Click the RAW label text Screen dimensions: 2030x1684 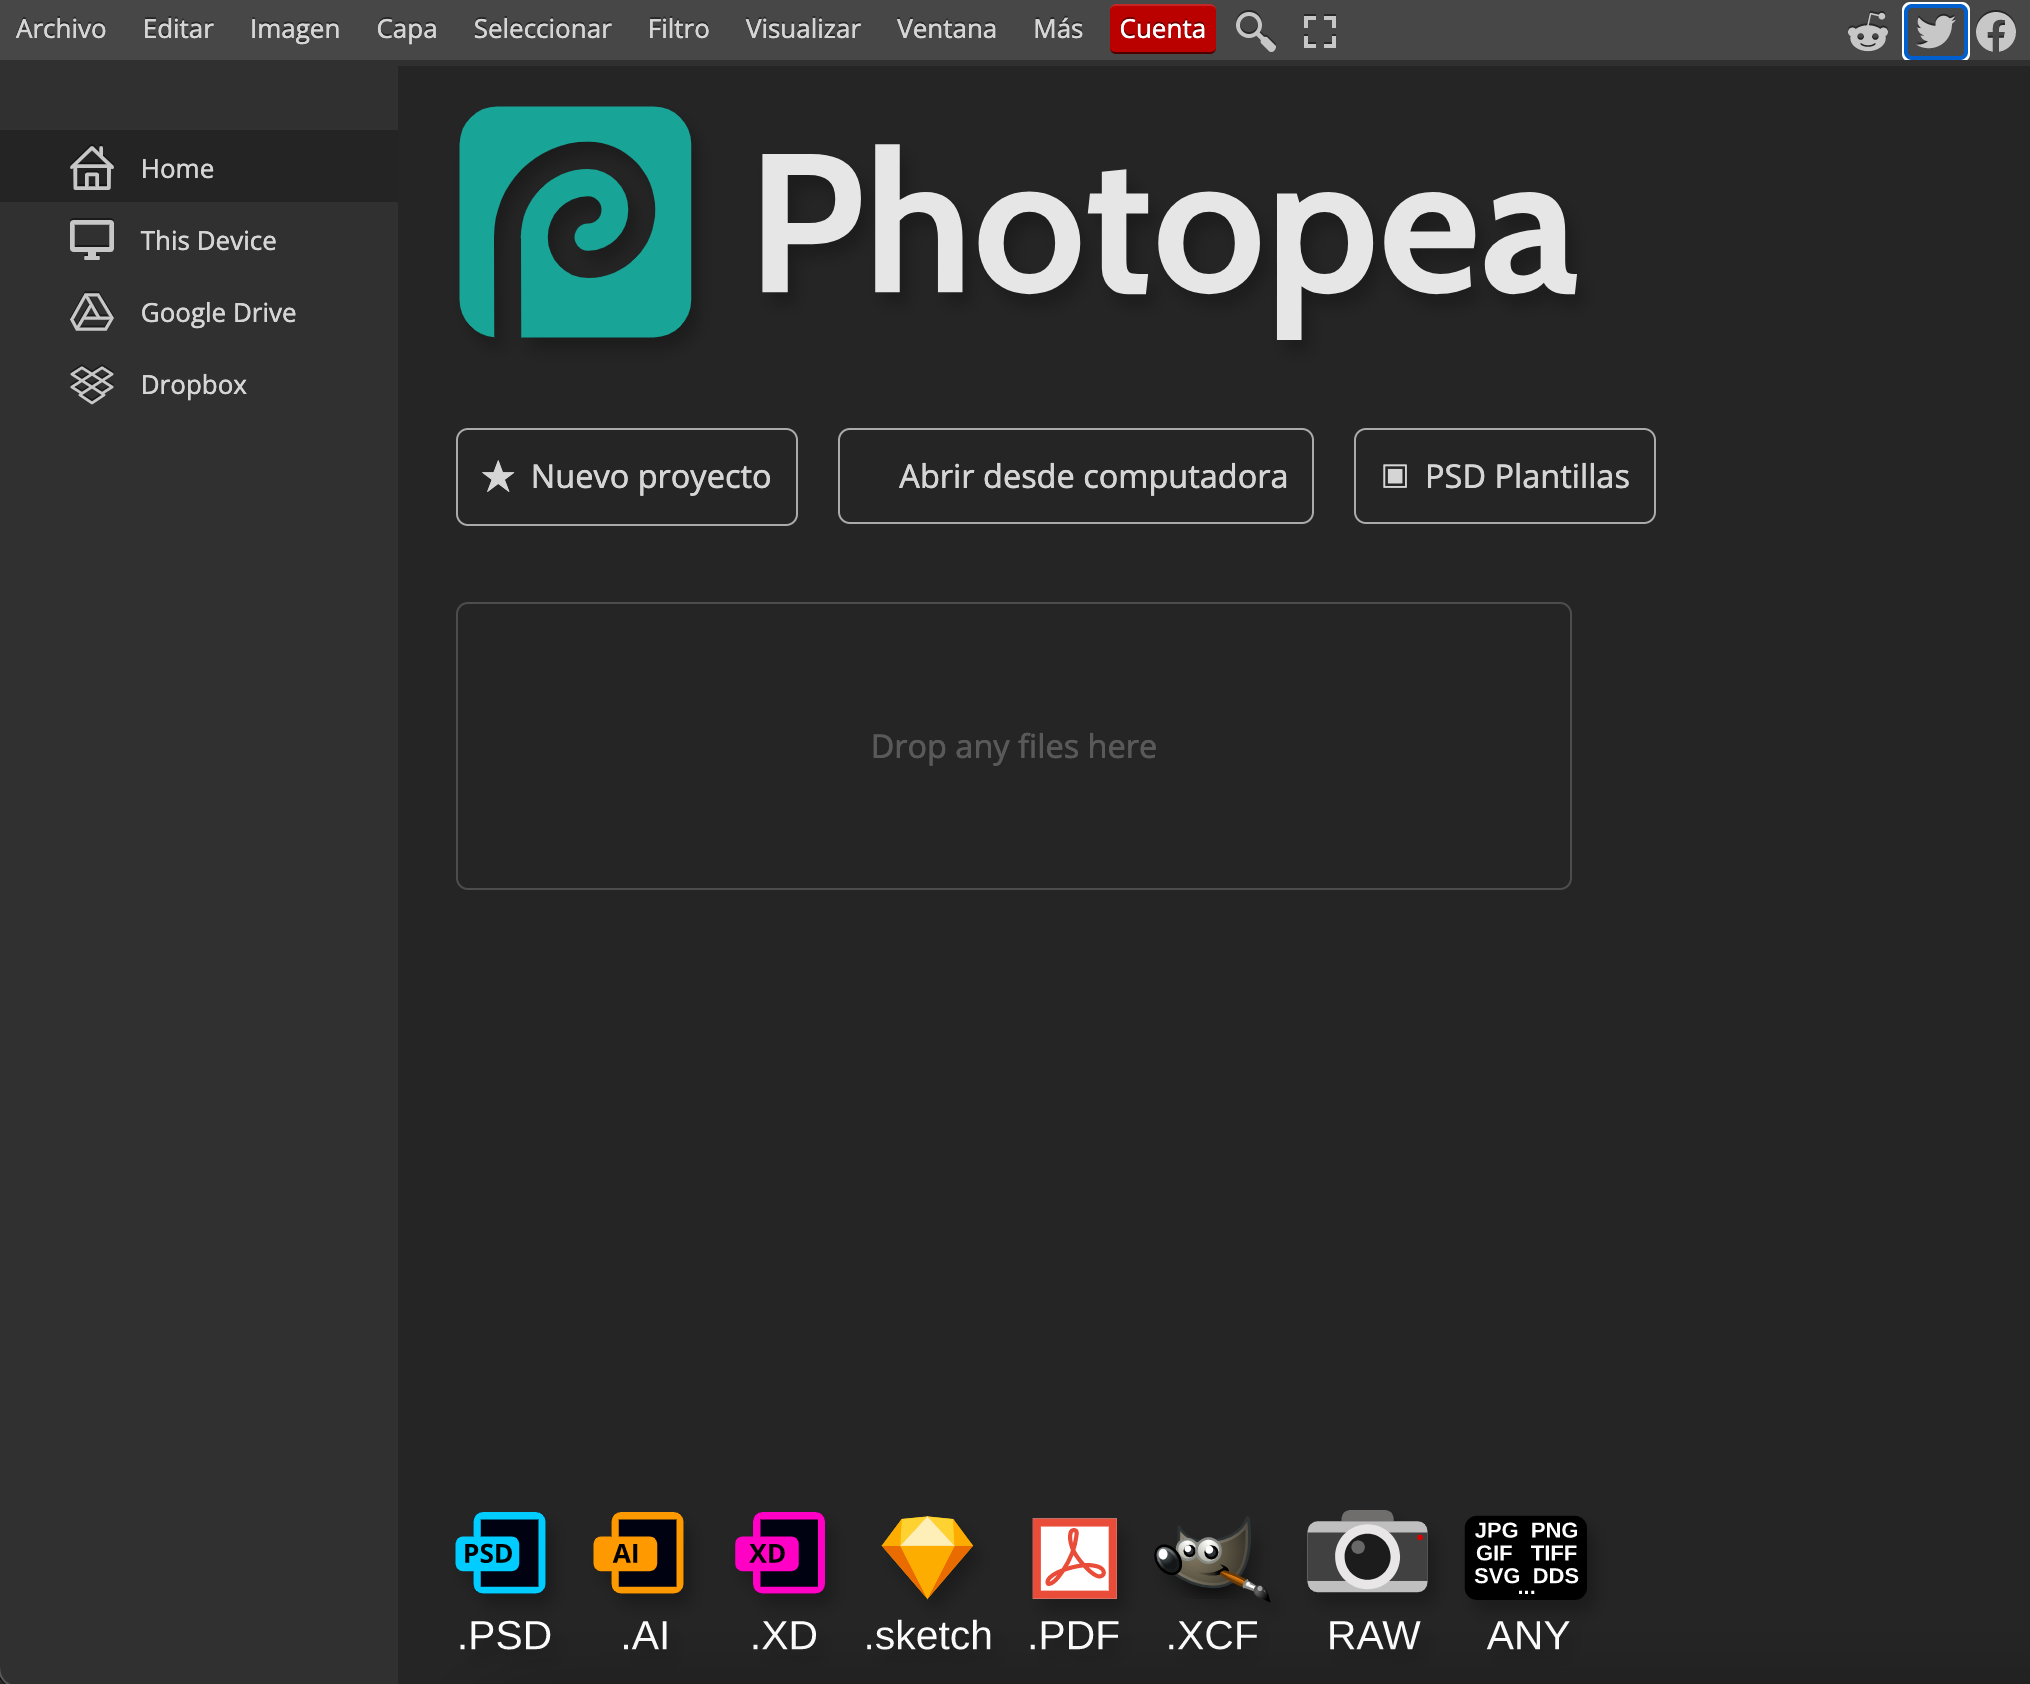click(1373, 1636)
